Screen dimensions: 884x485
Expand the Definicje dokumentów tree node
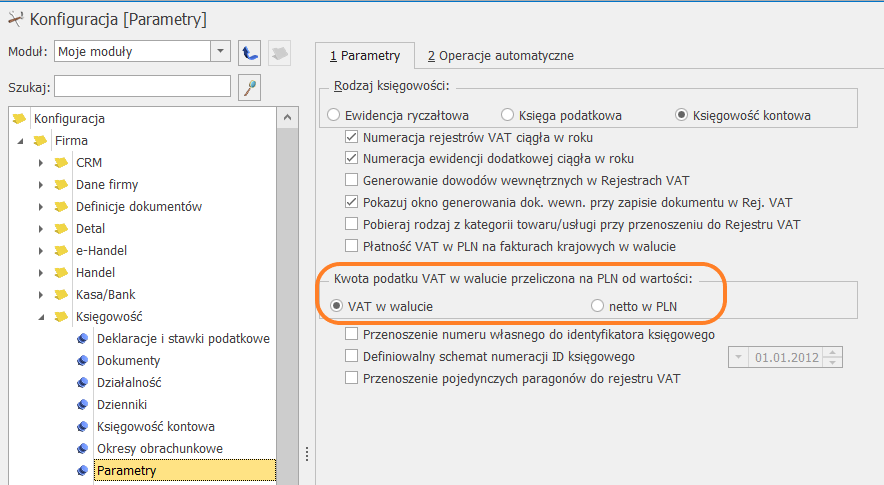click(41, 207)
